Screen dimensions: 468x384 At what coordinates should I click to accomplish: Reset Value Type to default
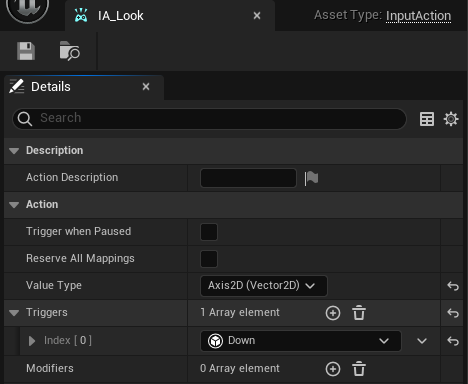pos(453,286)
